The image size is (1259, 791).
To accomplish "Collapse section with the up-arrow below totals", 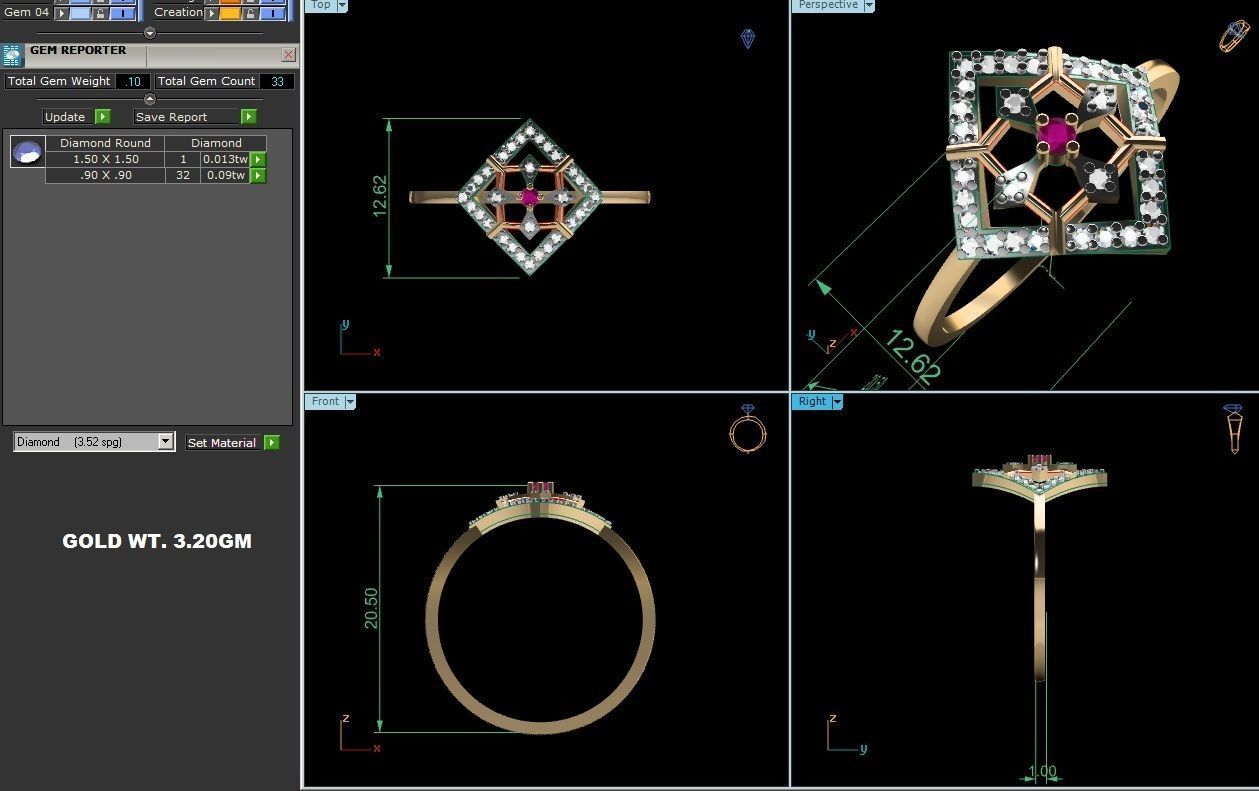I will pos(150,99).
